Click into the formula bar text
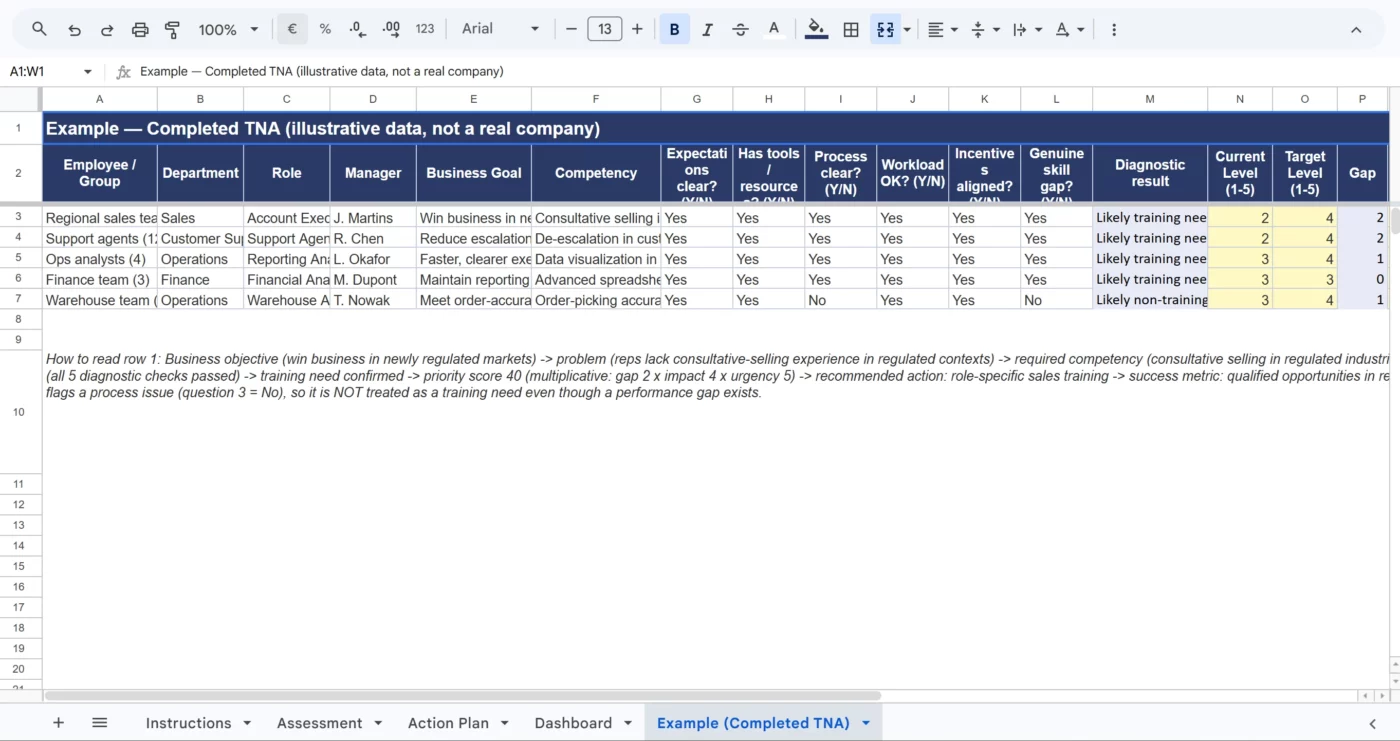This screenshot has width=1400, height=741. (x=321, y=72)
